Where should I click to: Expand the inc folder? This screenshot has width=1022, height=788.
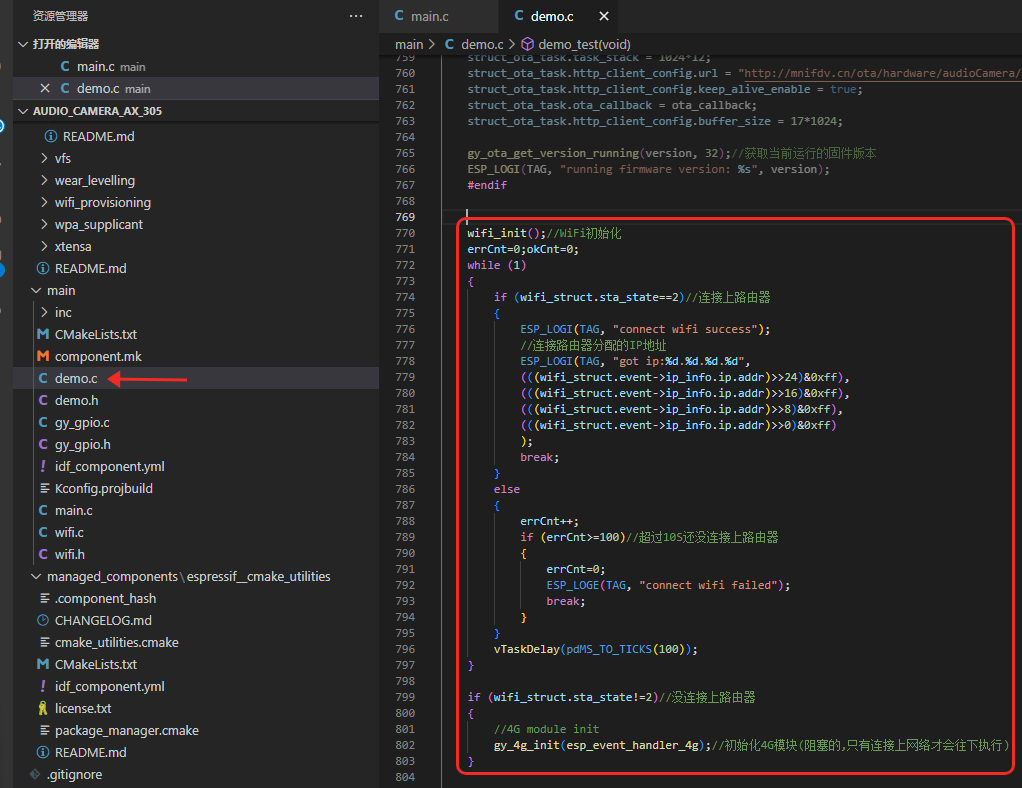(63, 312)
